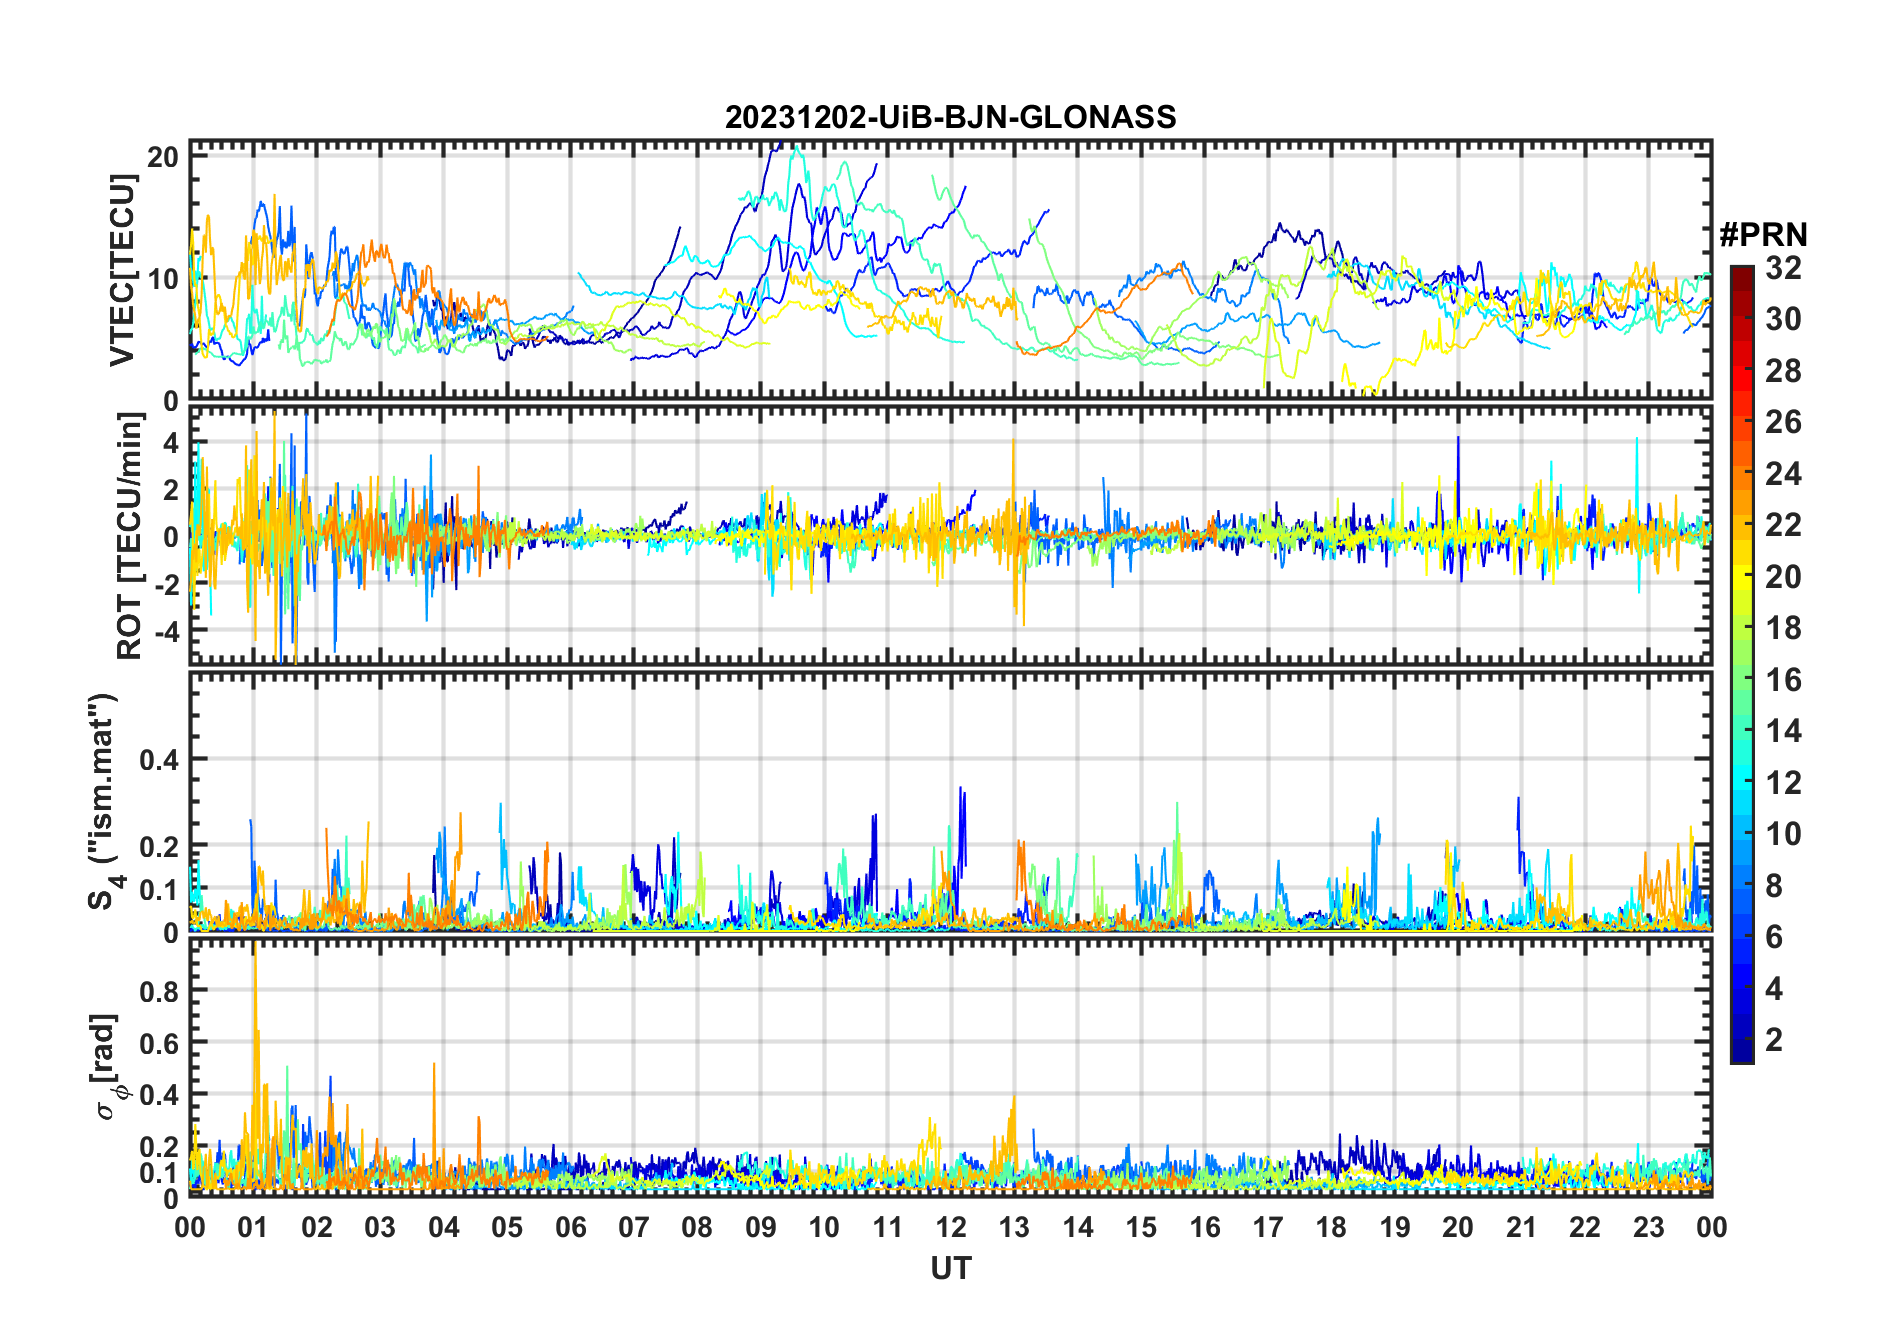
Task: Select hour 17 on the UT axis
Action: pyautogui.click(x=1268, y=1227)
